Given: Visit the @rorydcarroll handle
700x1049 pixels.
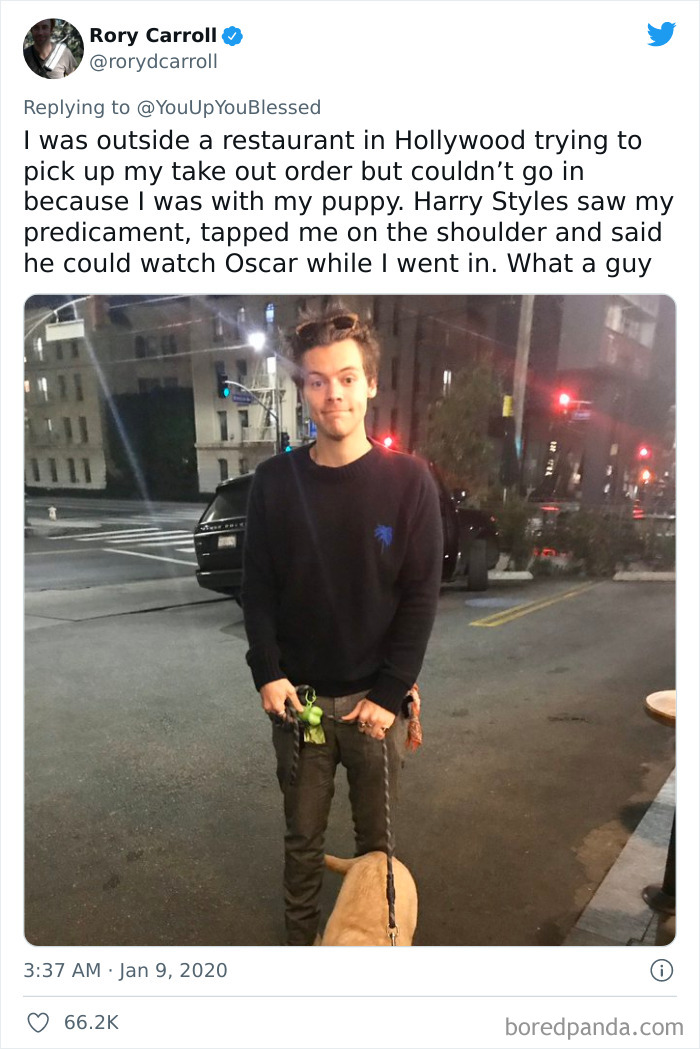Looking at the screenshot, I should (153, 62).
